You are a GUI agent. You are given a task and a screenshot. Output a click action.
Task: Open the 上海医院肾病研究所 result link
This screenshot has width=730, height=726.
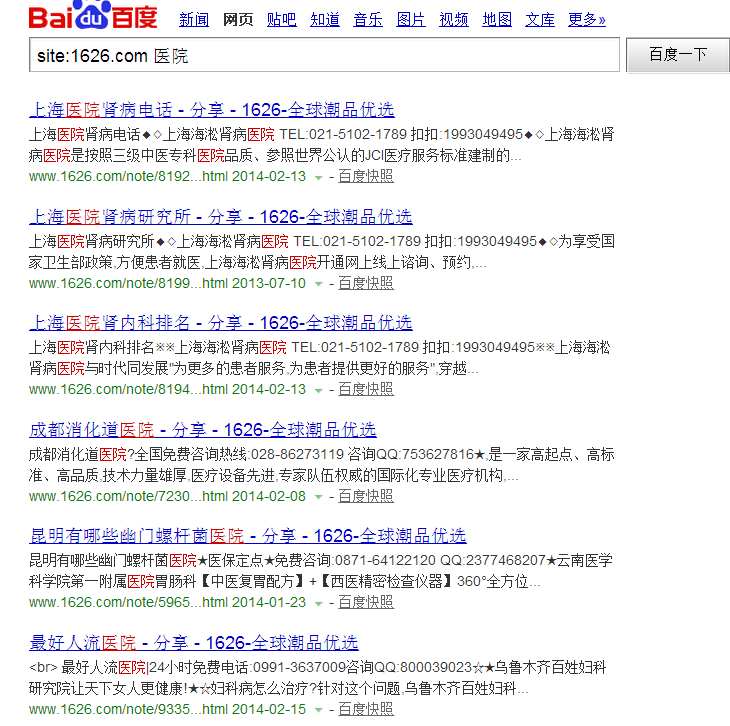[220, 217]
